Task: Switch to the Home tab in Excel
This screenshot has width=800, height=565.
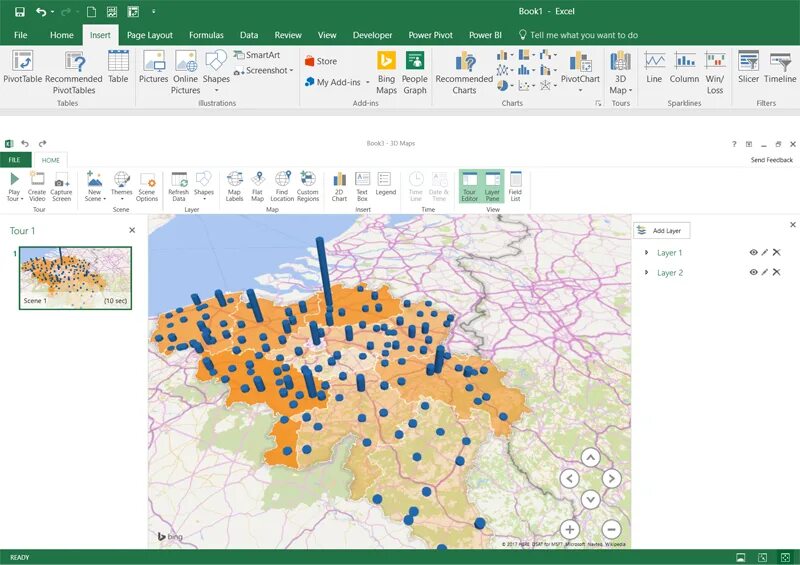Action: (62, 35)
